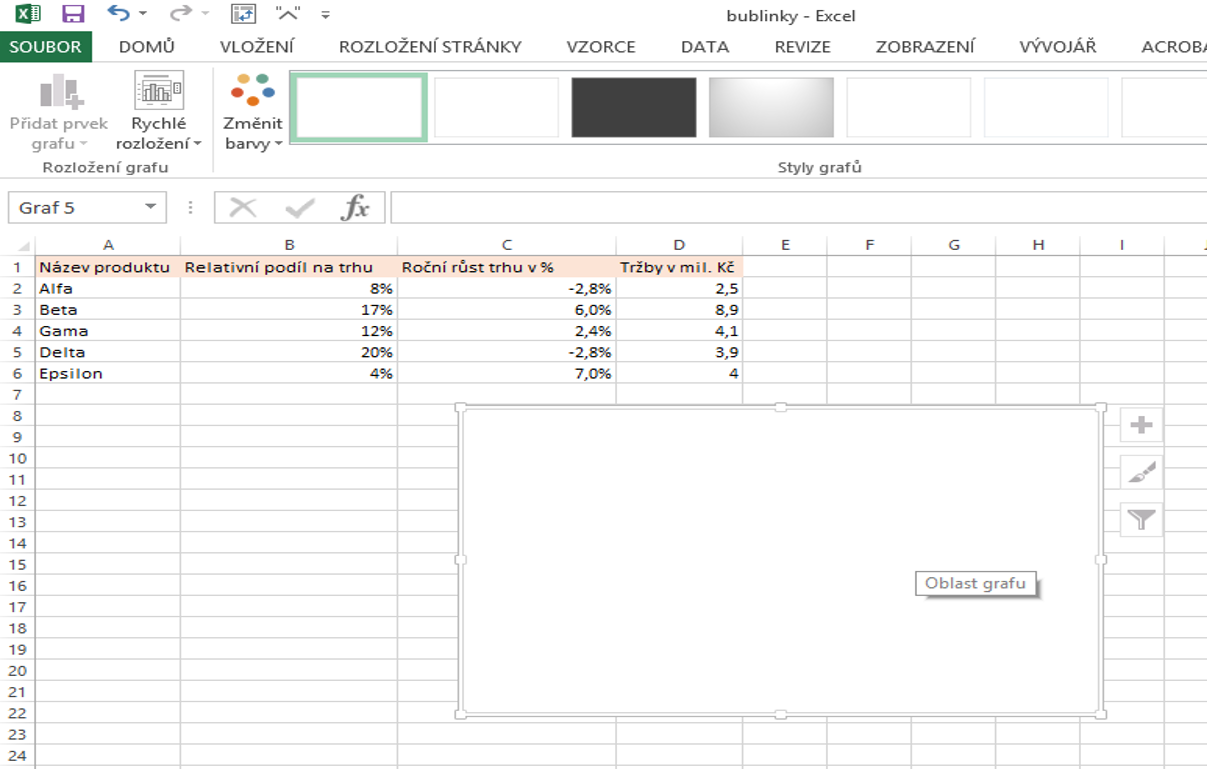Expand the Name Box dropdown arrow
The width and height of the screenshot is (1207, 769).
(151, 208)
